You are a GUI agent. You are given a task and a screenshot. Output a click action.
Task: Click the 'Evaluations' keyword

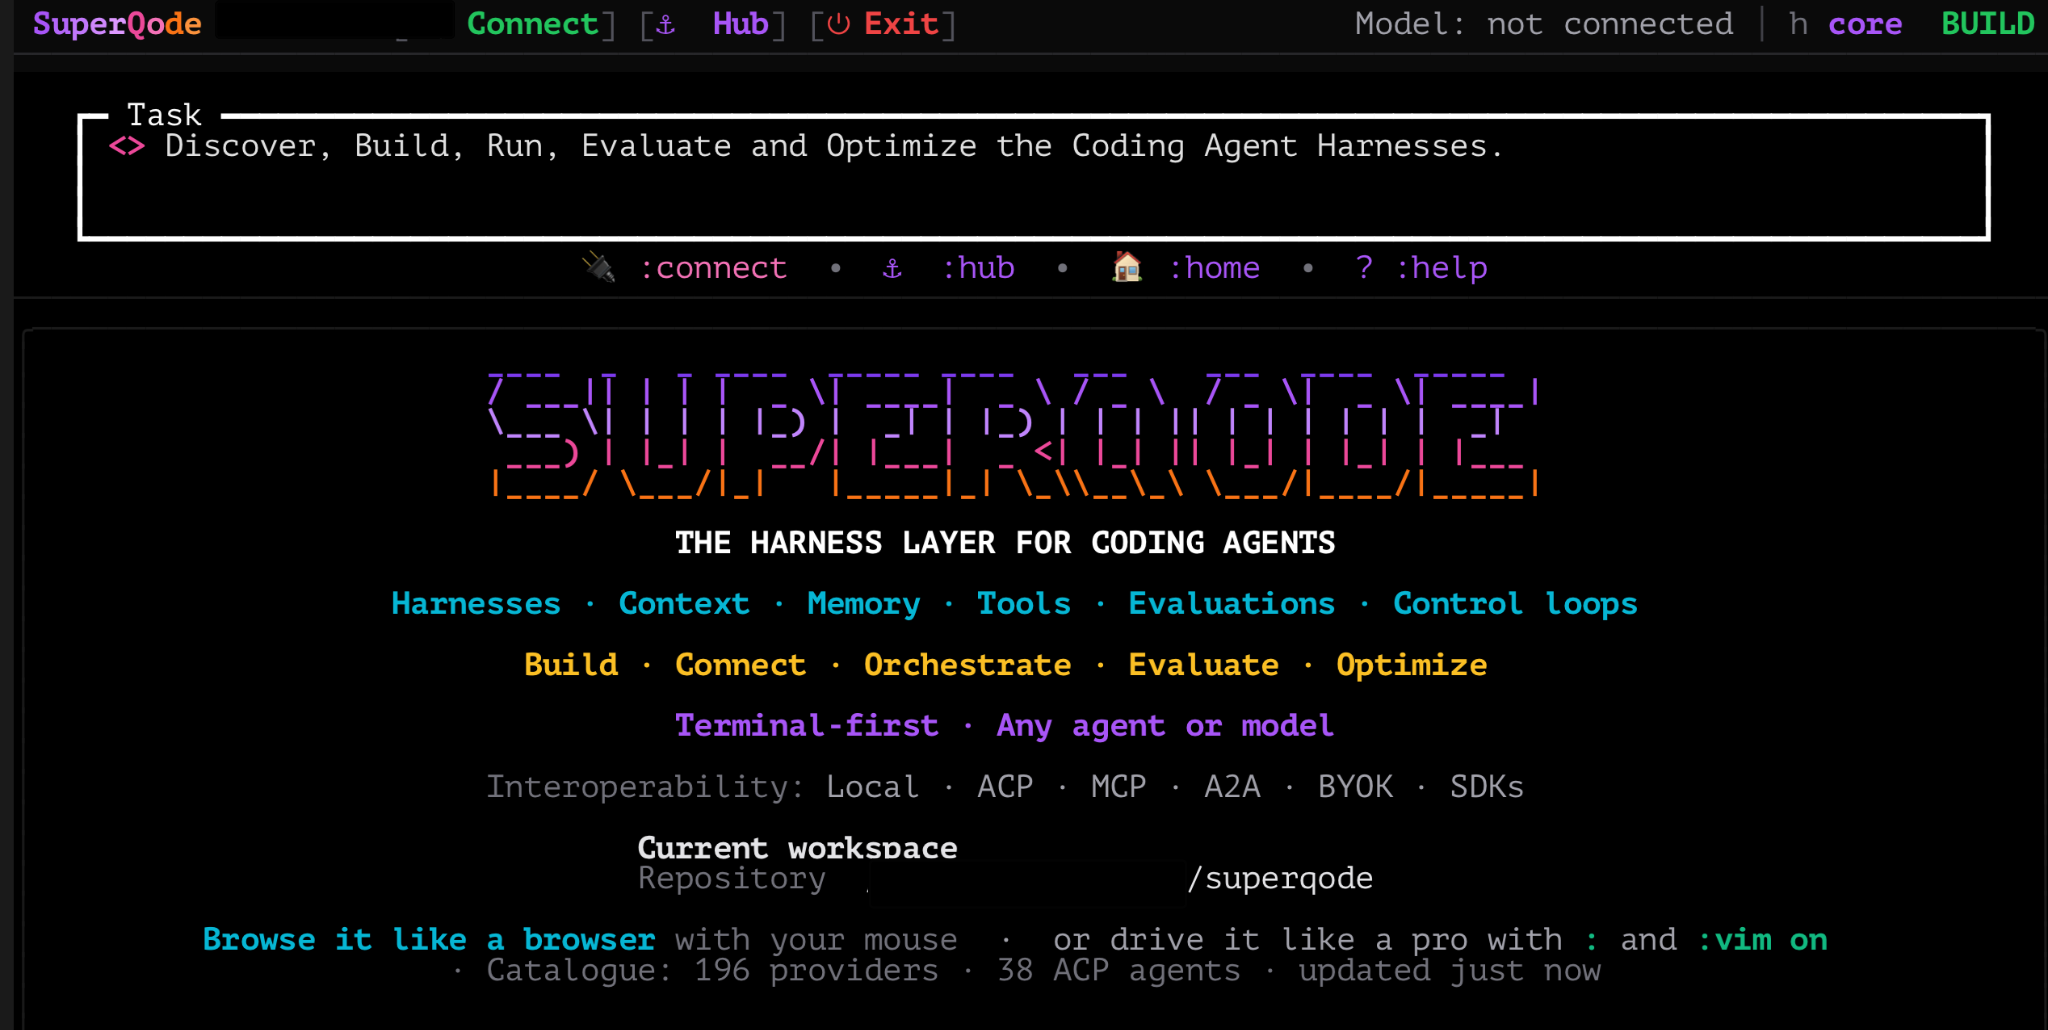tap(1231, 604)
